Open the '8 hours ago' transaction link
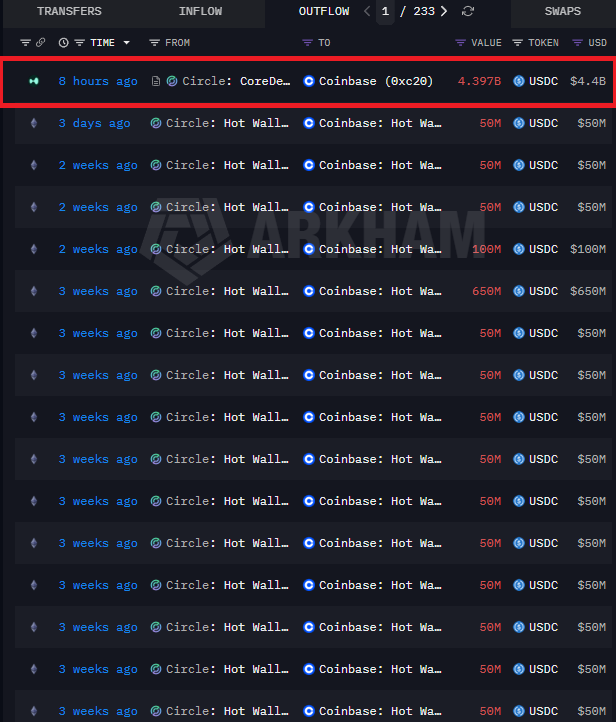This screenshot has height=722, width=616. [98, 81]
